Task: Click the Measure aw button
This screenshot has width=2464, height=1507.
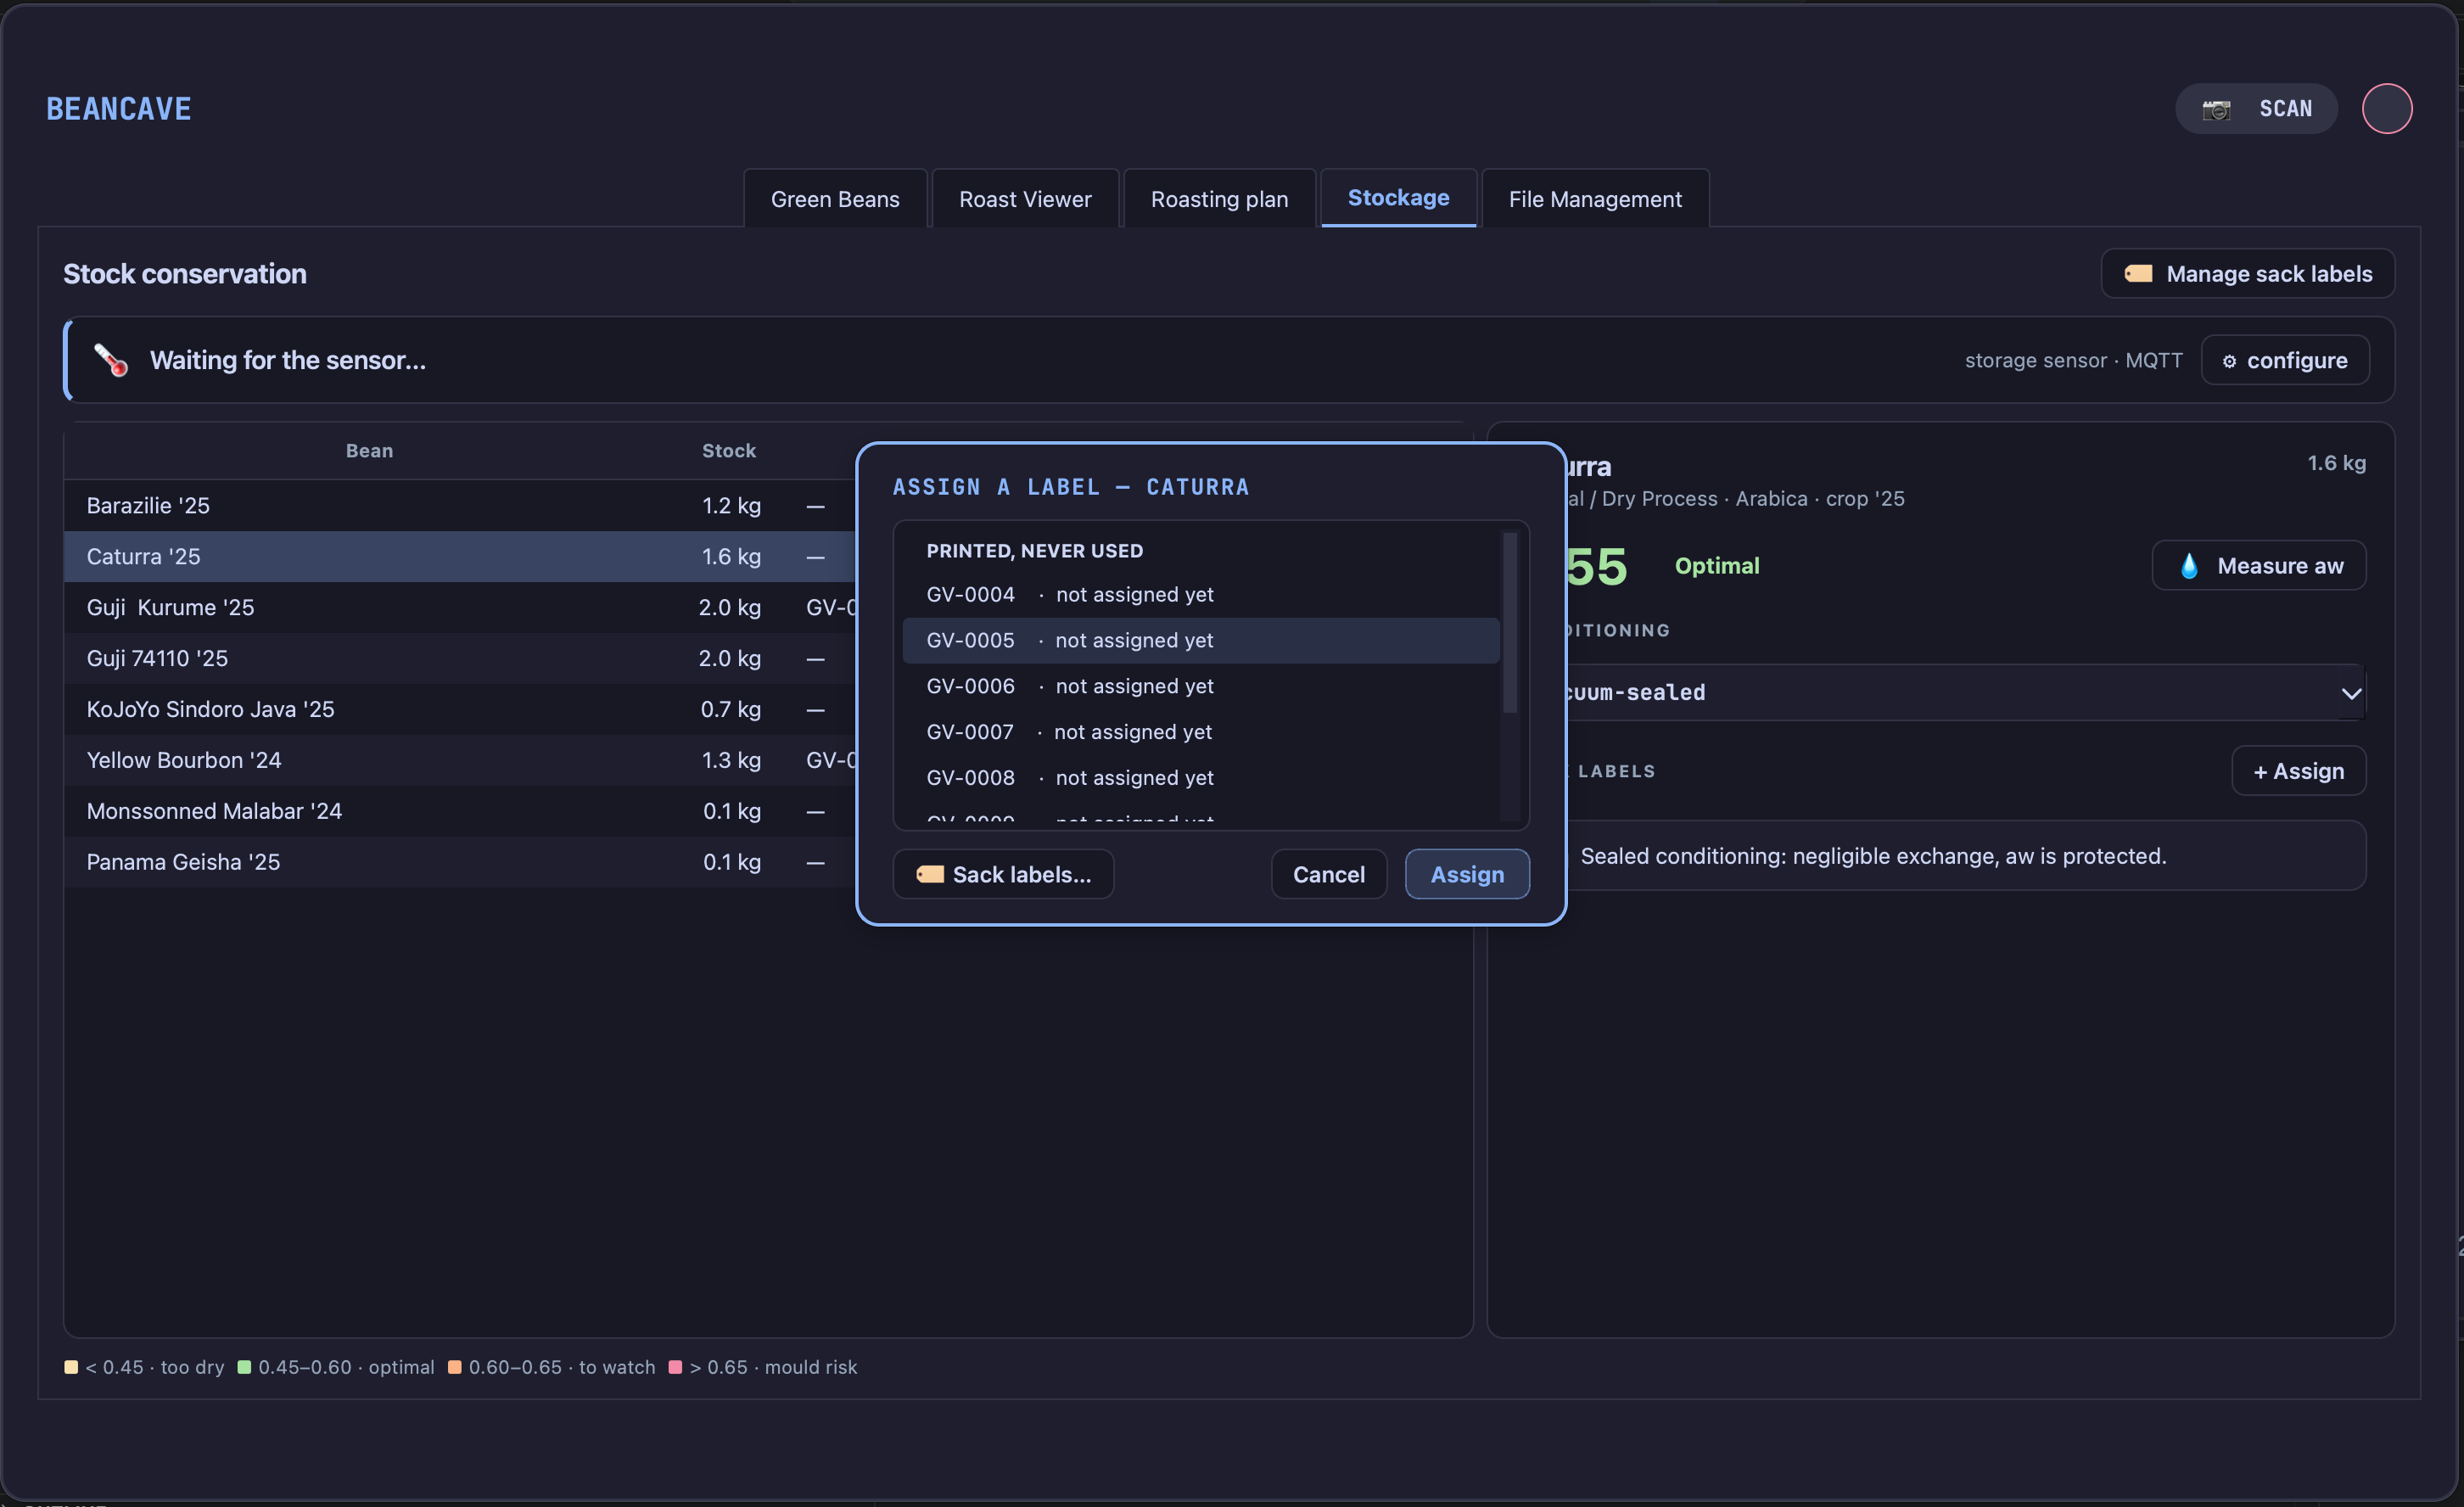Action: [x=2258, y=565]
